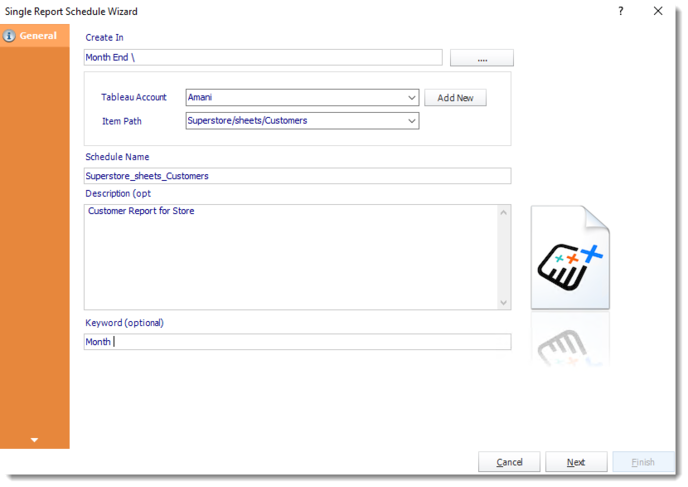Click the Keyword (optional) label
This screenshot has height=487, width=688.
pos(125,322)
